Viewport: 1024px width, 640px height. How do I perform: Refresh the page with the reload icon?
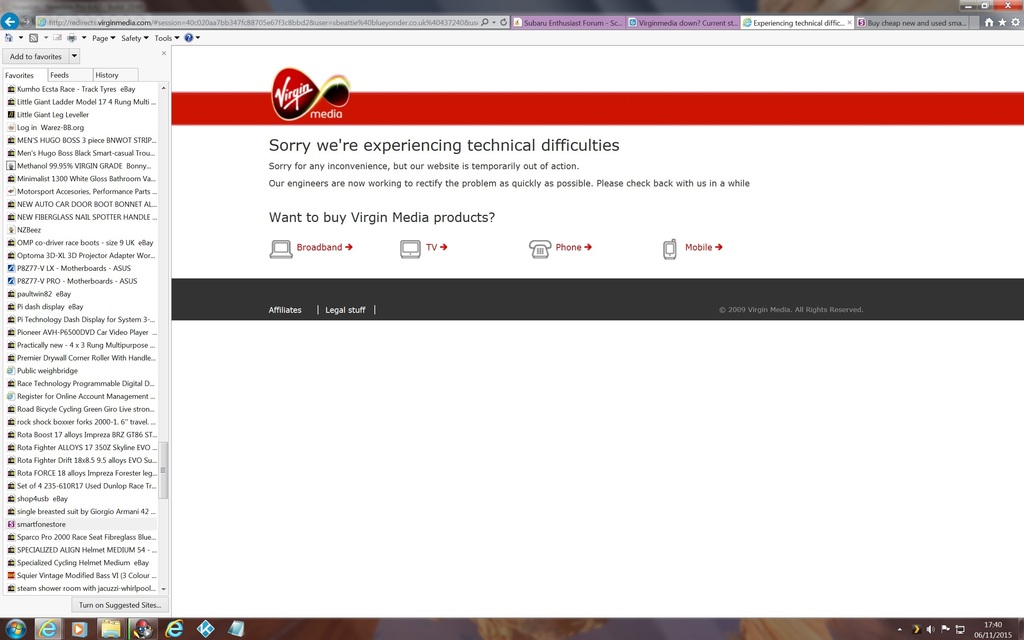pos(504,22)
